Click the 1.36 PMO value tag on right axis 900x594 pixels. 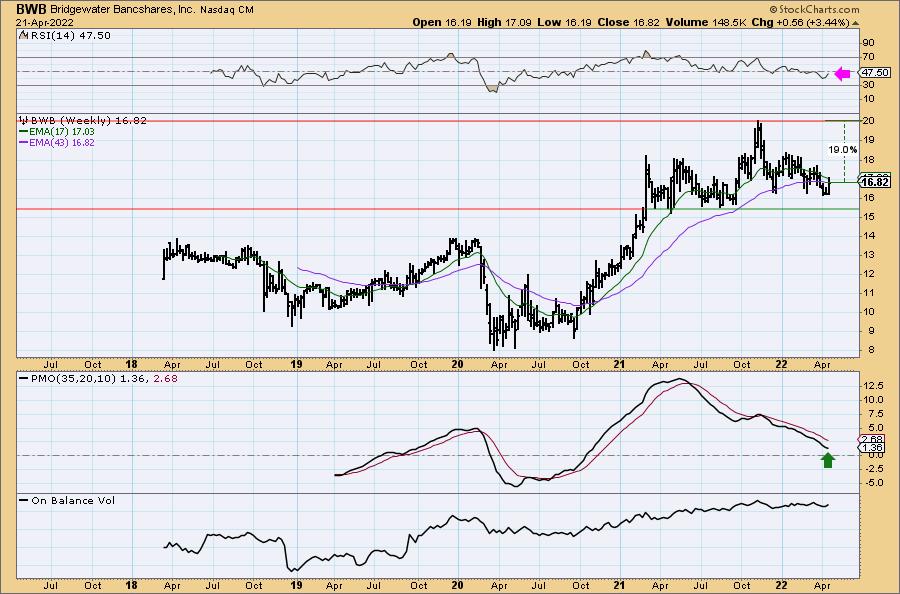pos(872,448)
